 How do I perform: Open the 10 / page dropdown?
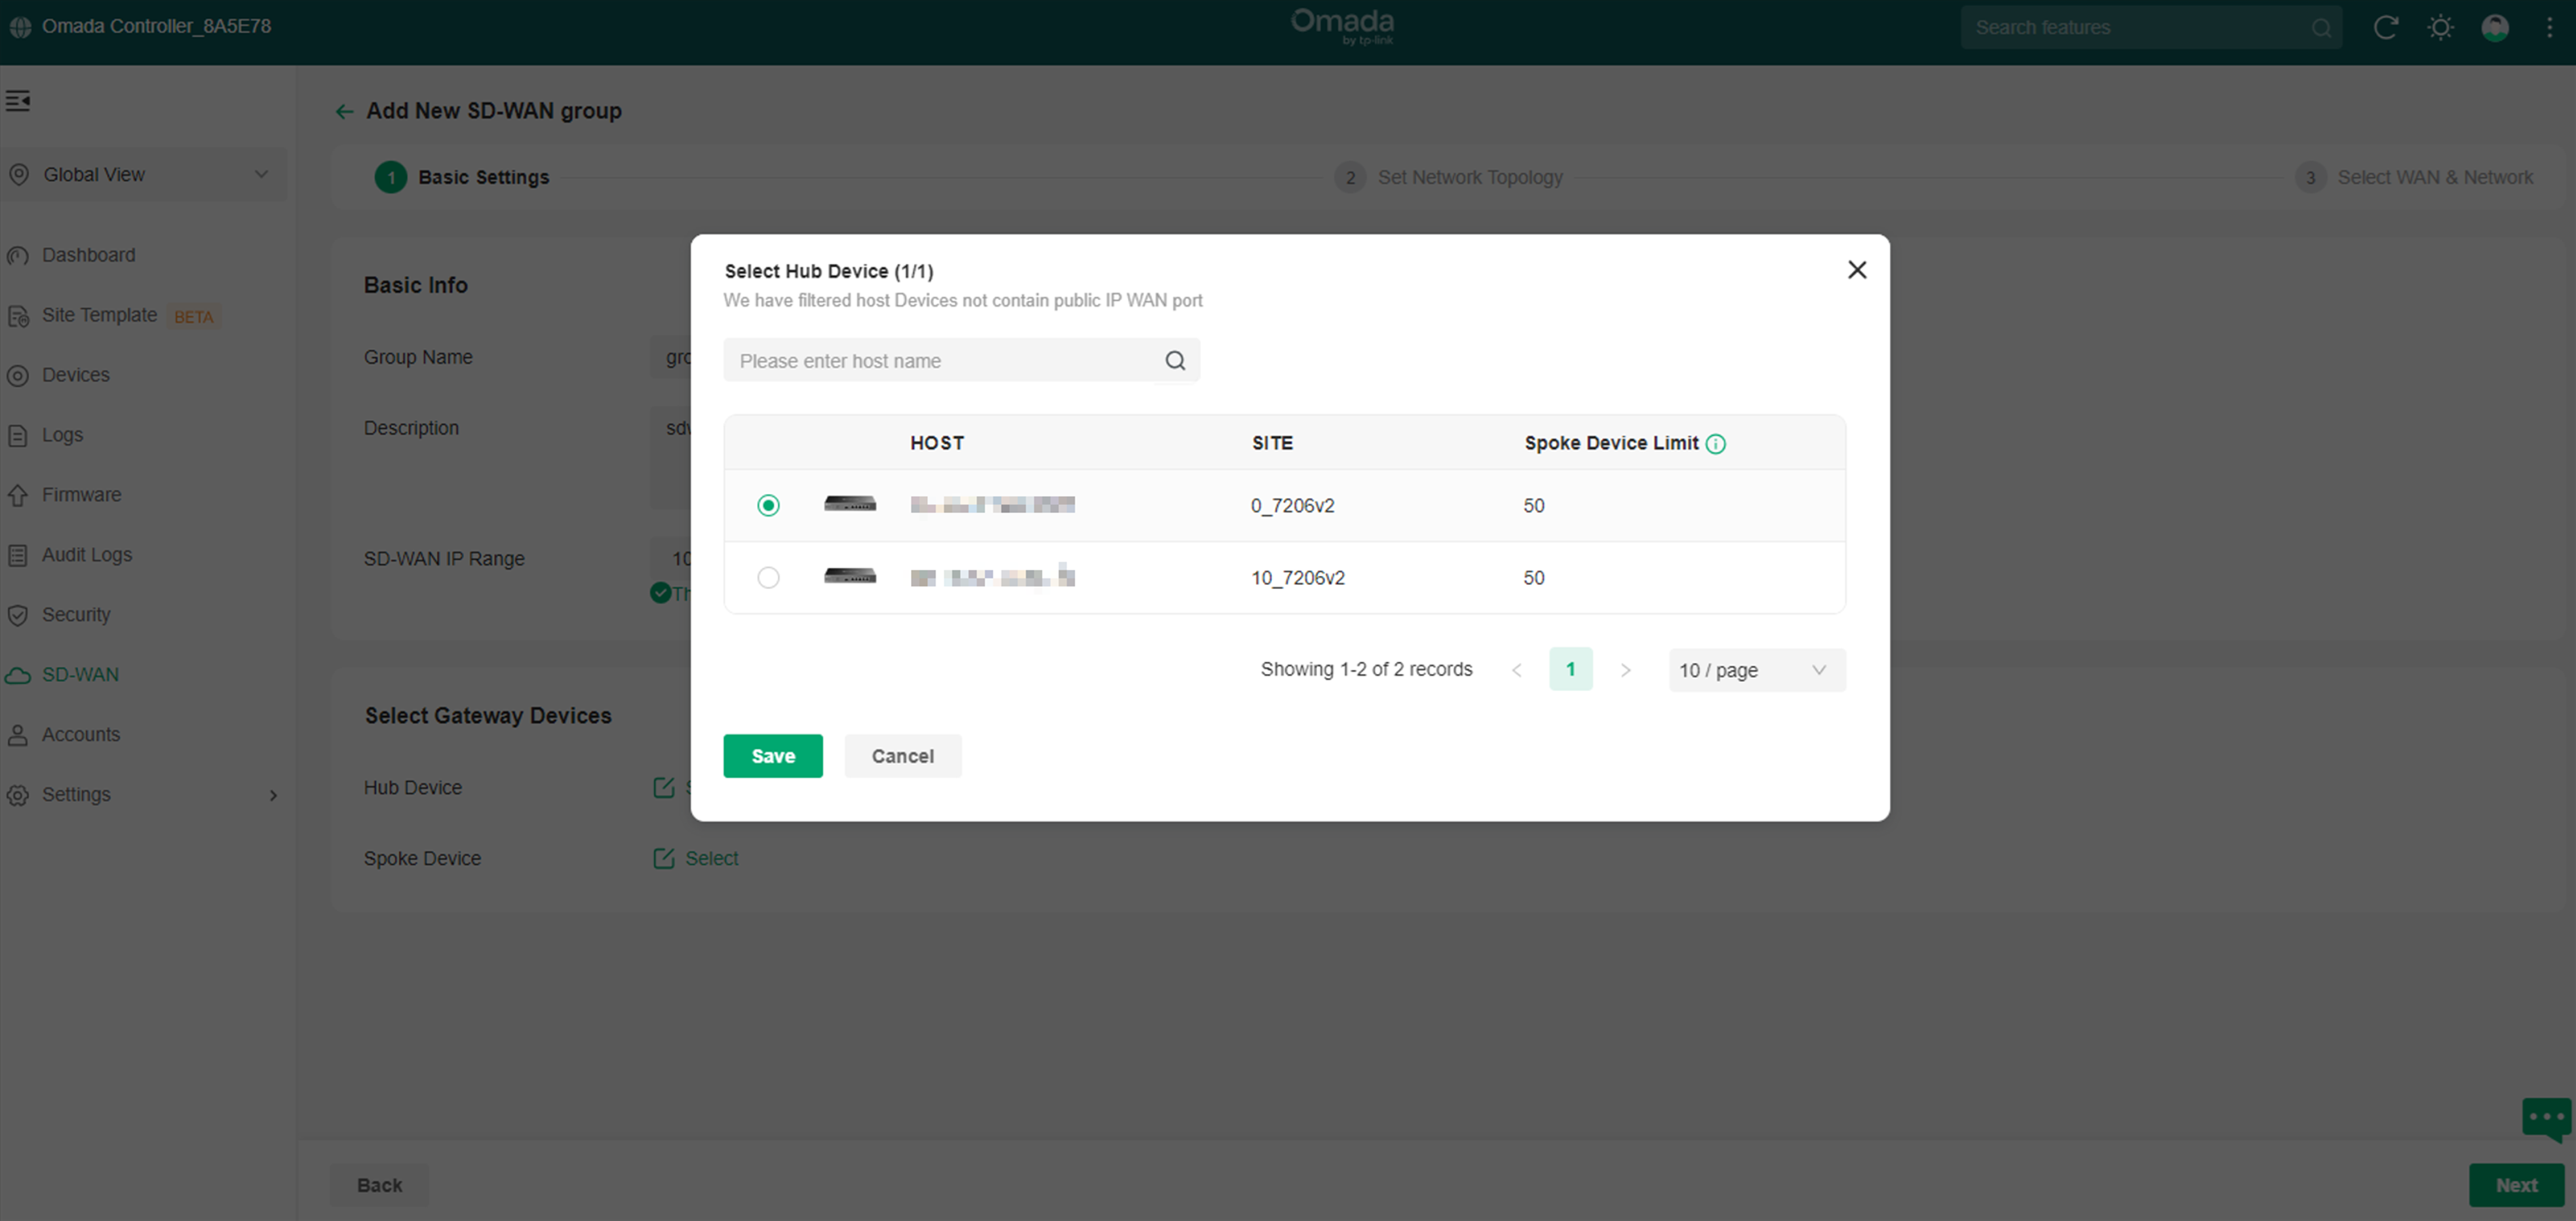[x=1757, y=670]
